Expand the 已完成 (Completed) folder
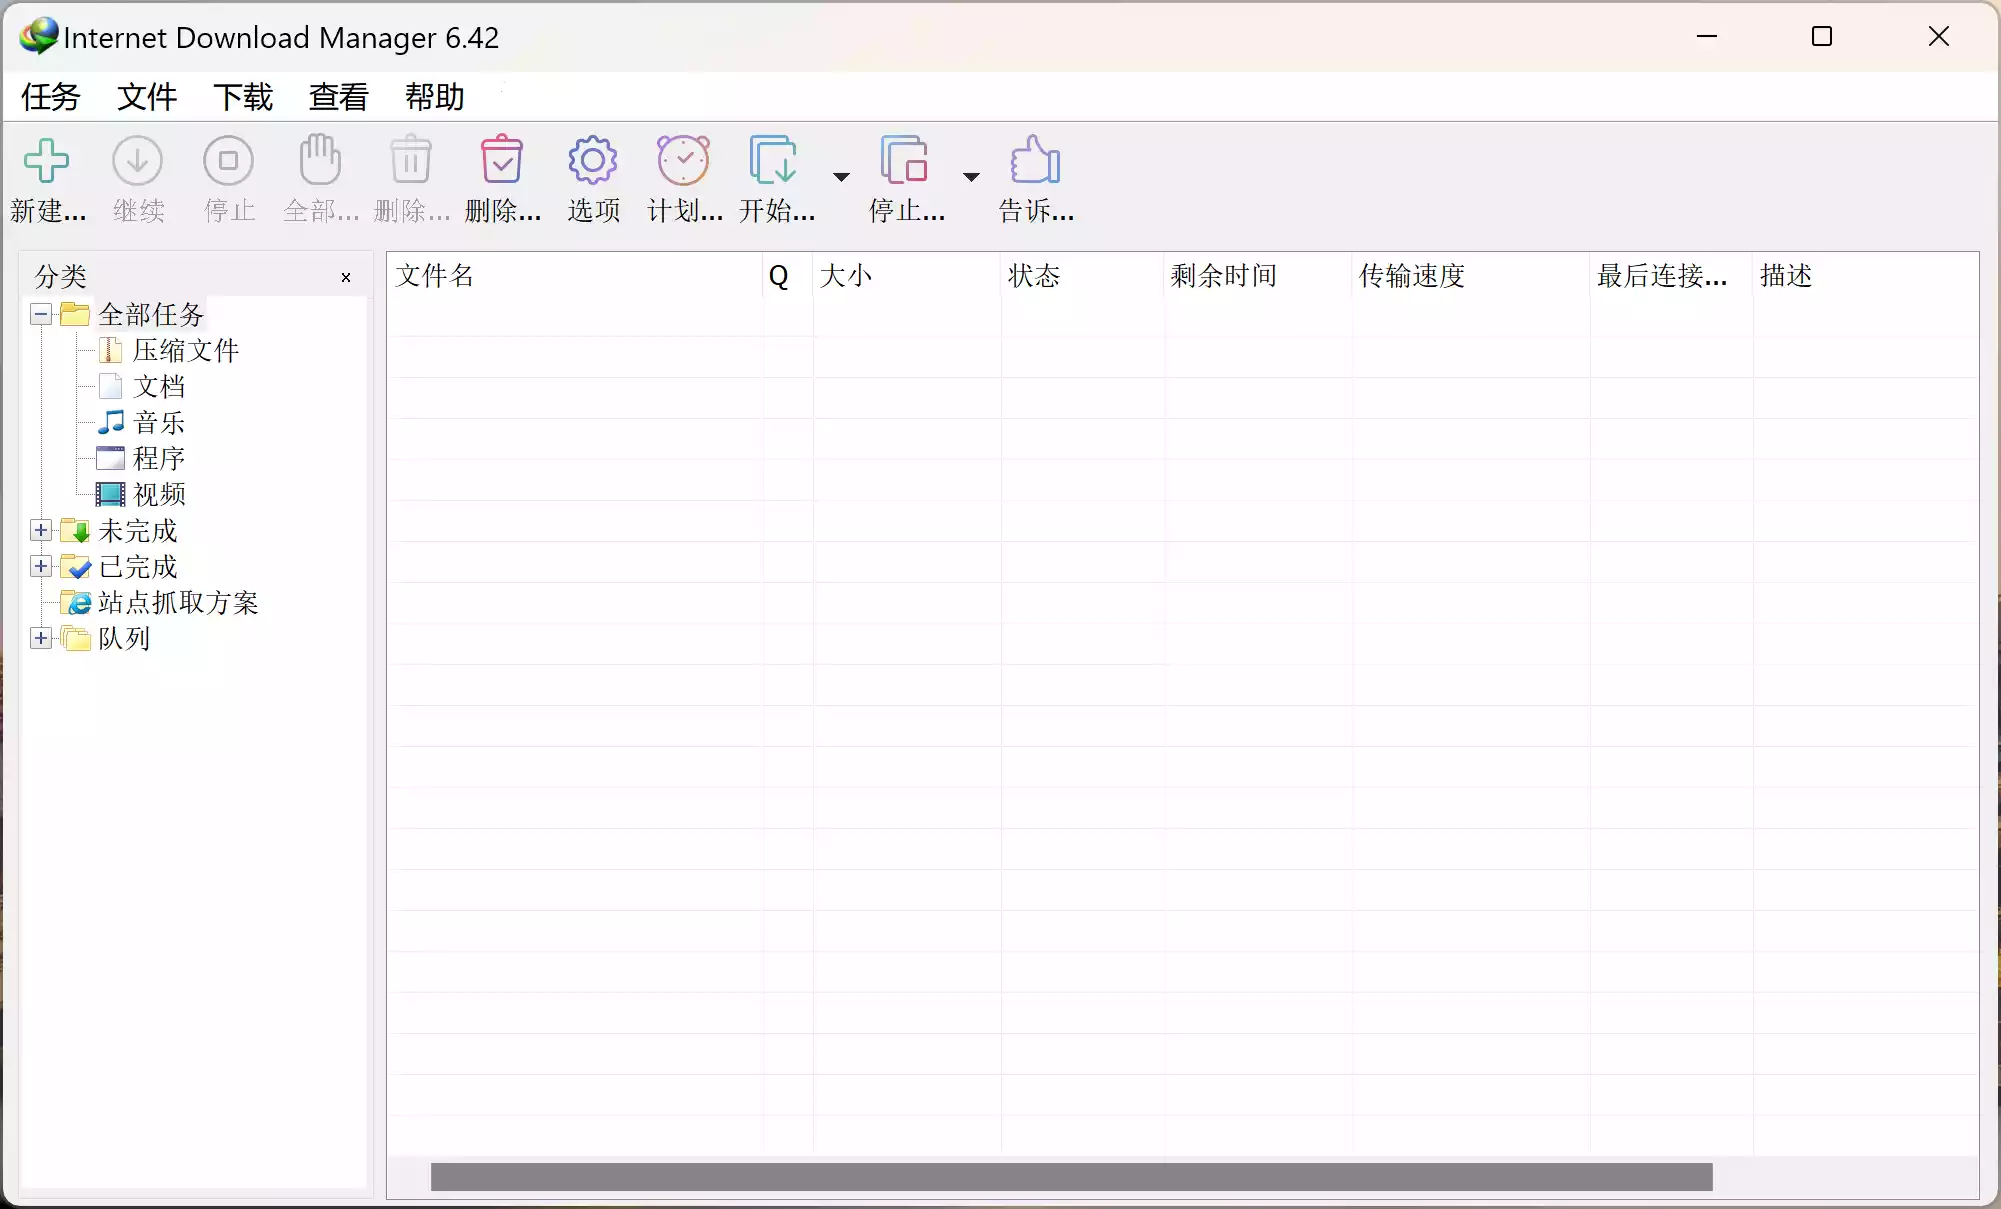Image resolution: width=2001 pixels, height=1209 pixels. [x=39, y=566]
